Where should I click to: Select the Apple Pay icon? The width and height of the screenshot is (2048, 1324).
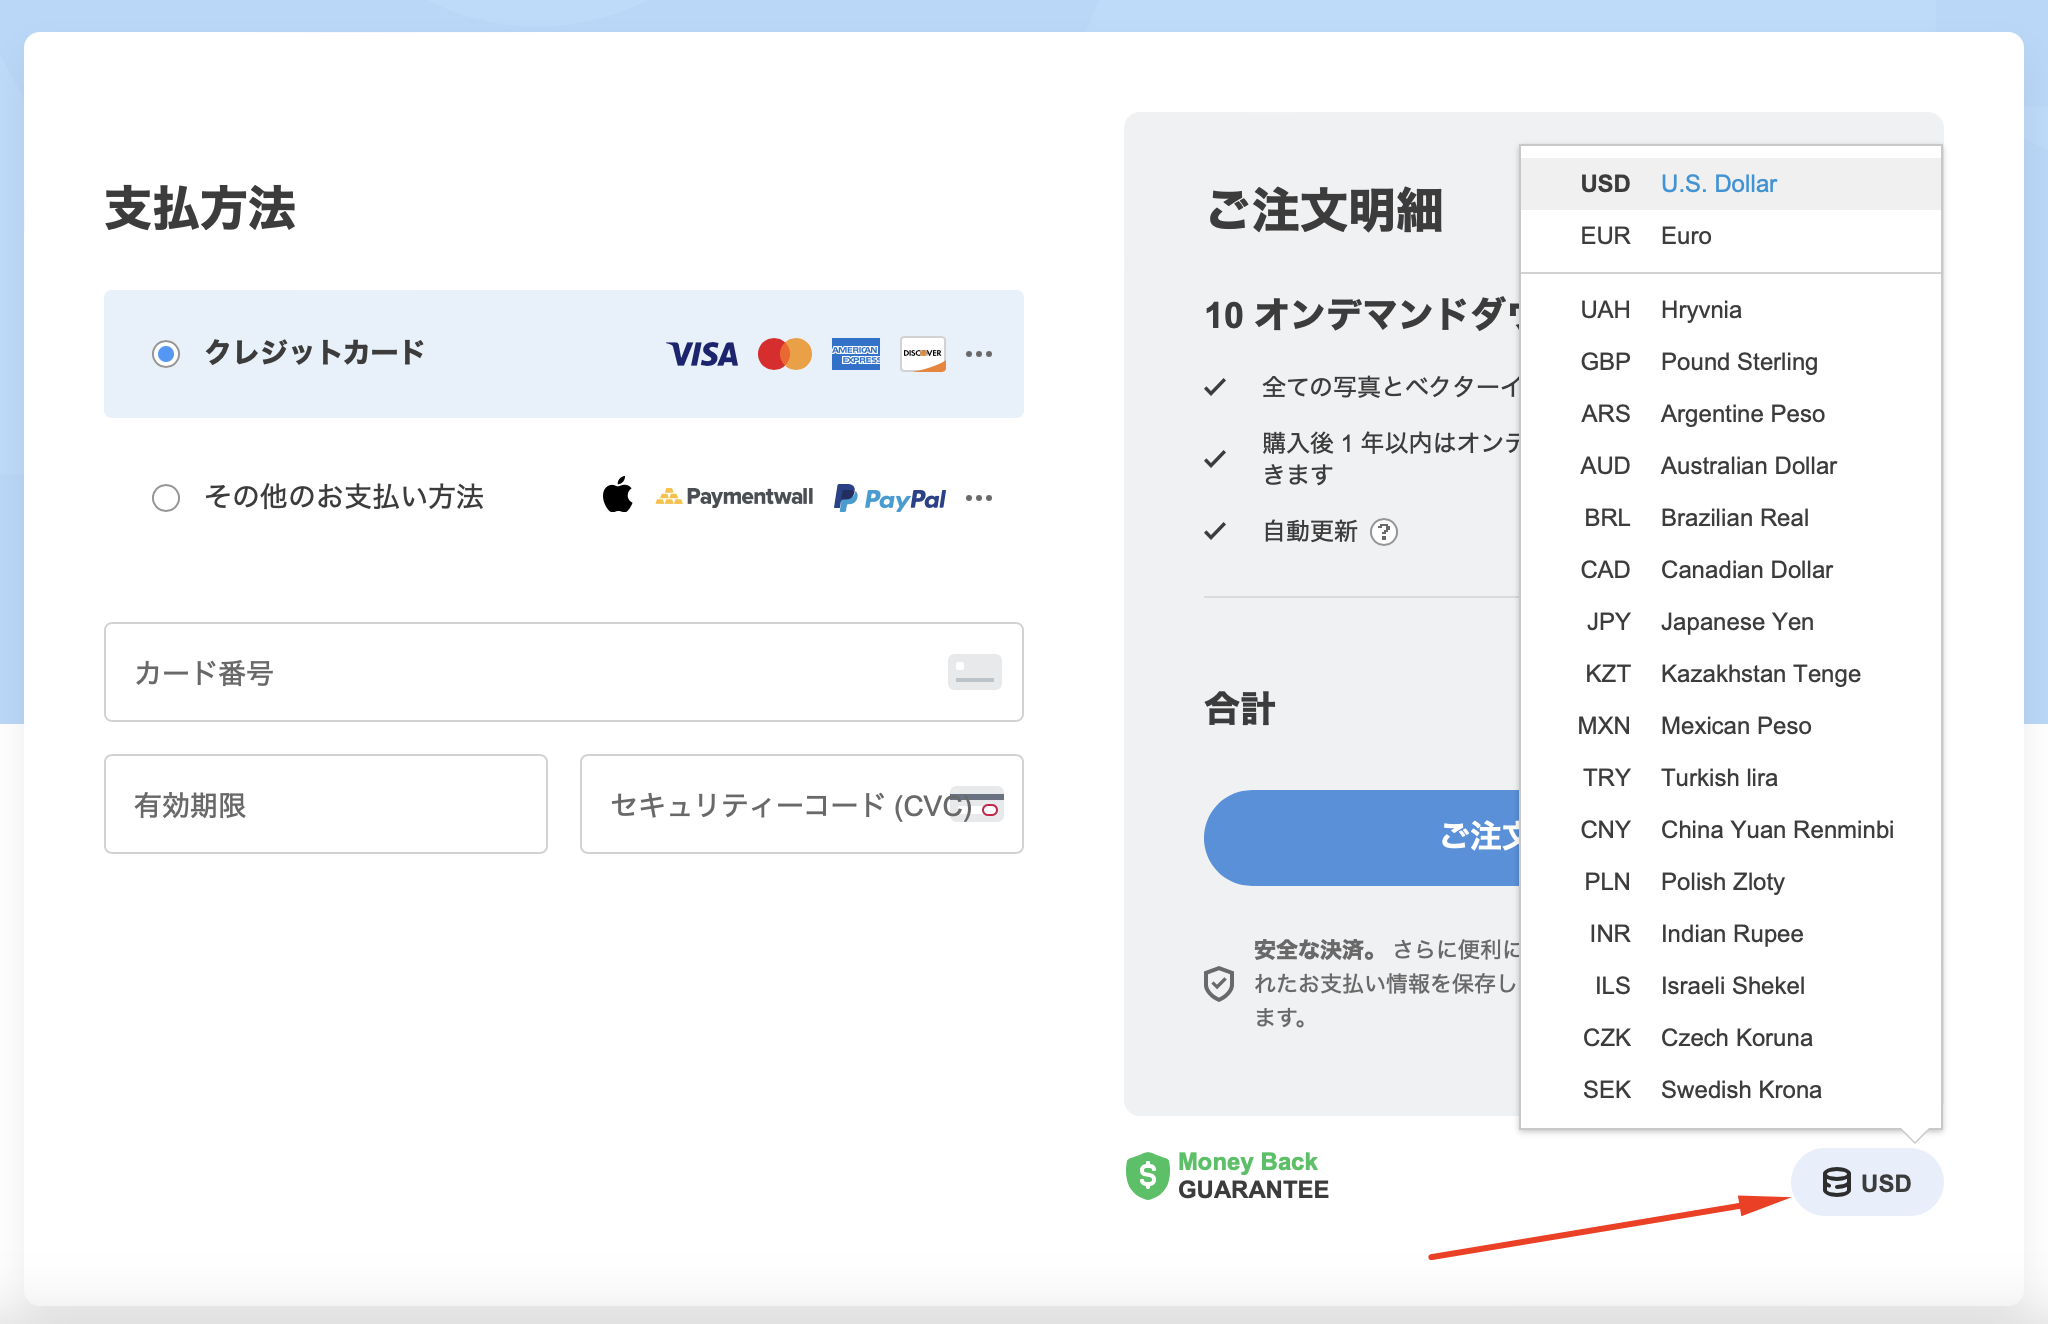click(x=619, y=496)
